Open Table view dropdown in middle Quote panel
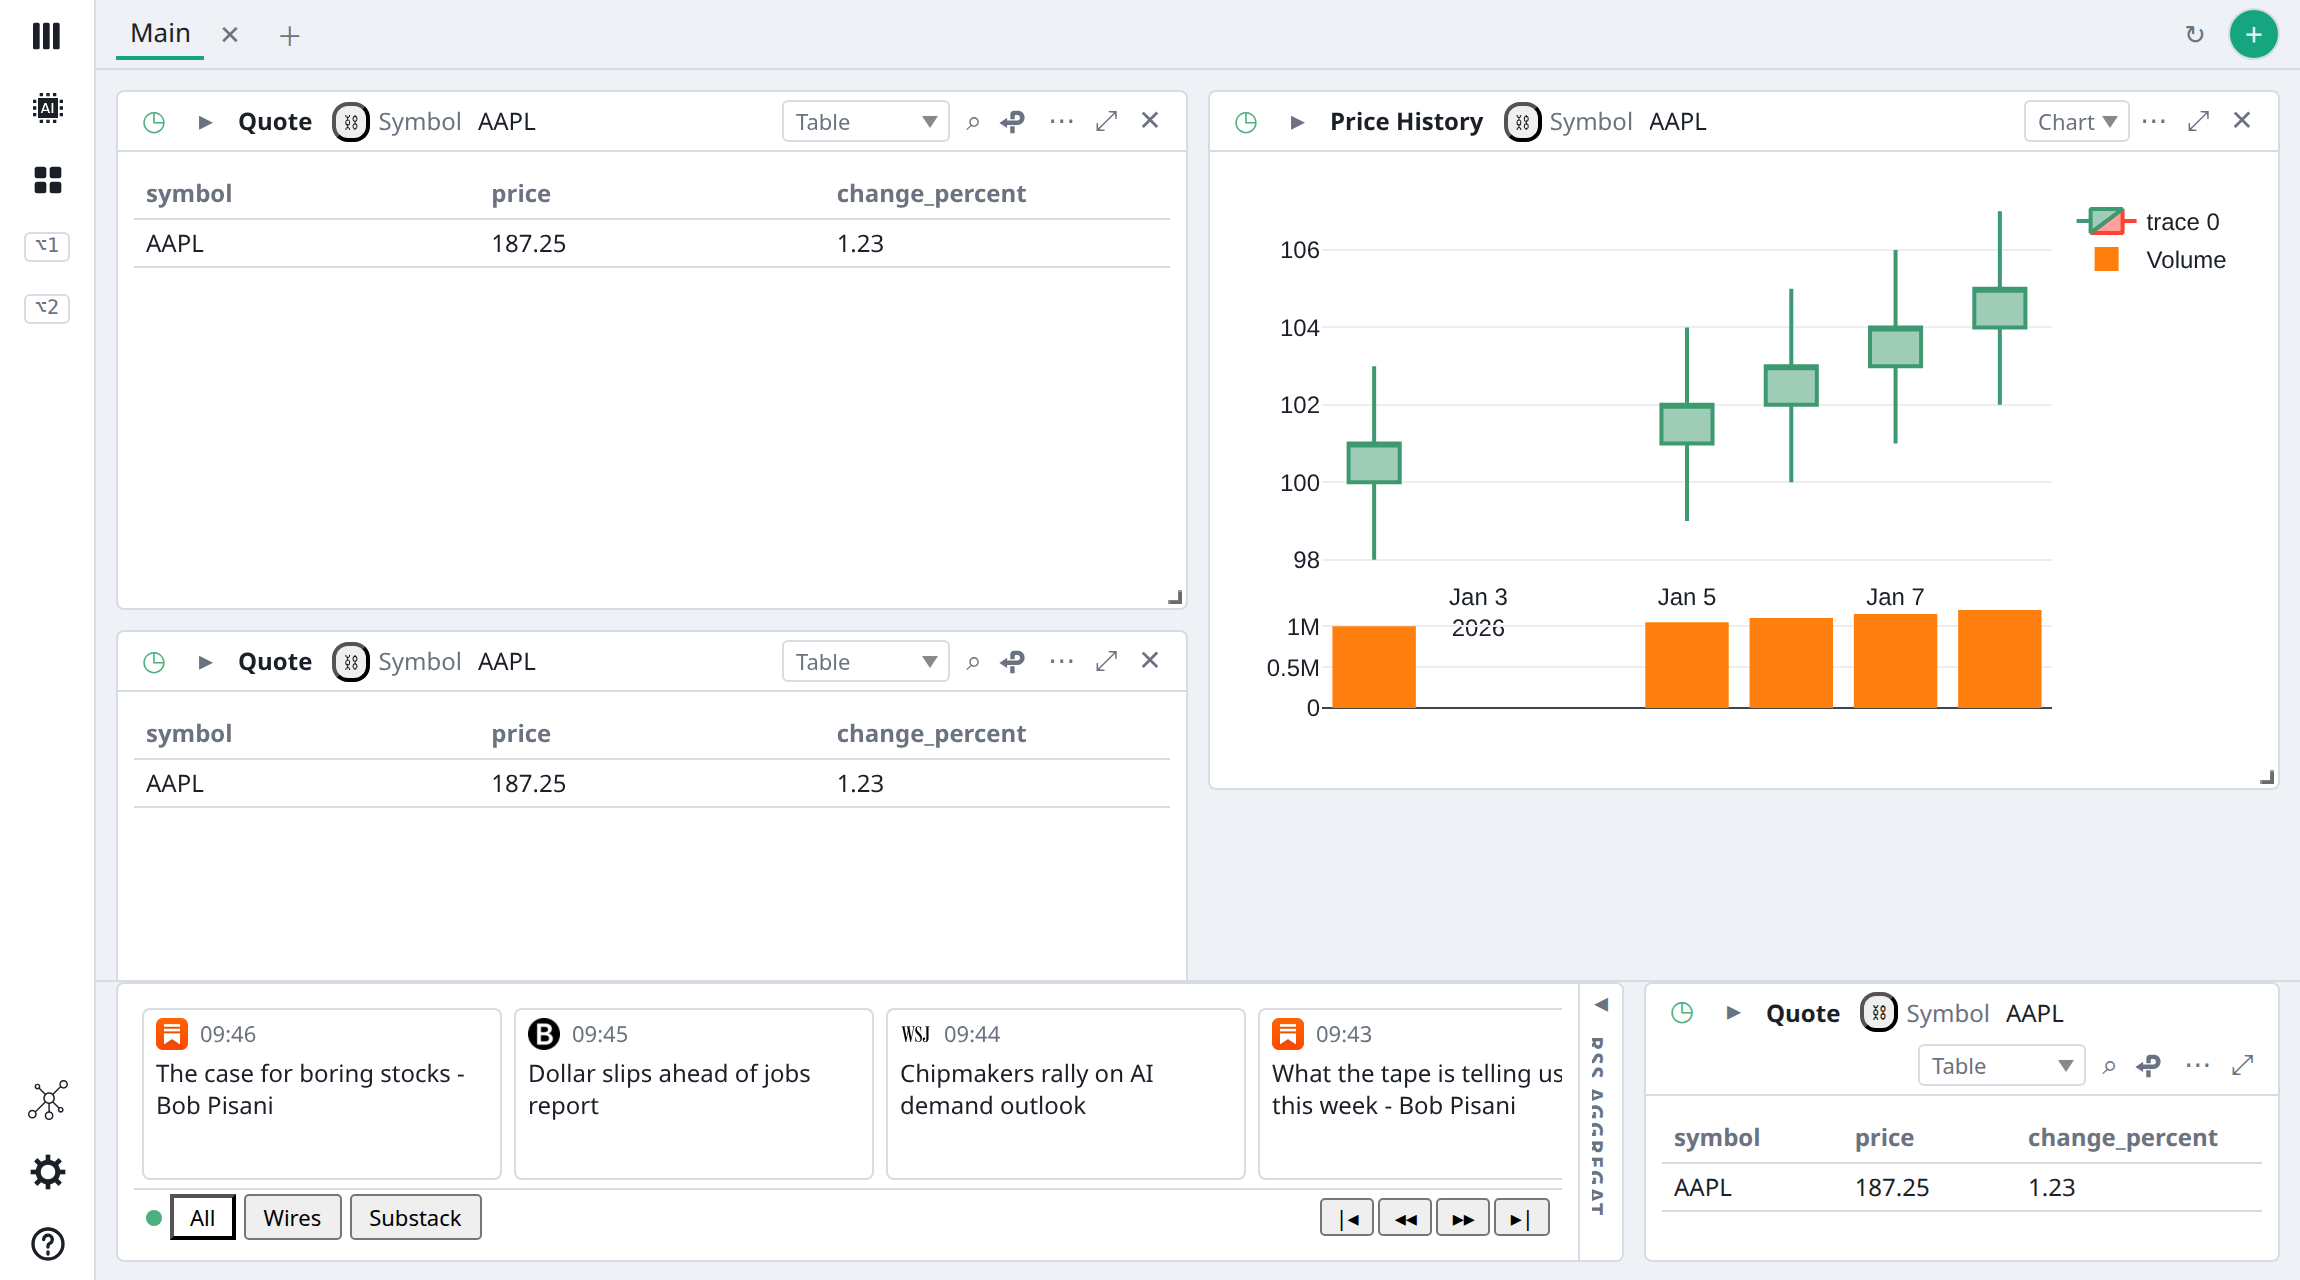This screenshot has width=2300, height=1280. [x=865, y=662]
